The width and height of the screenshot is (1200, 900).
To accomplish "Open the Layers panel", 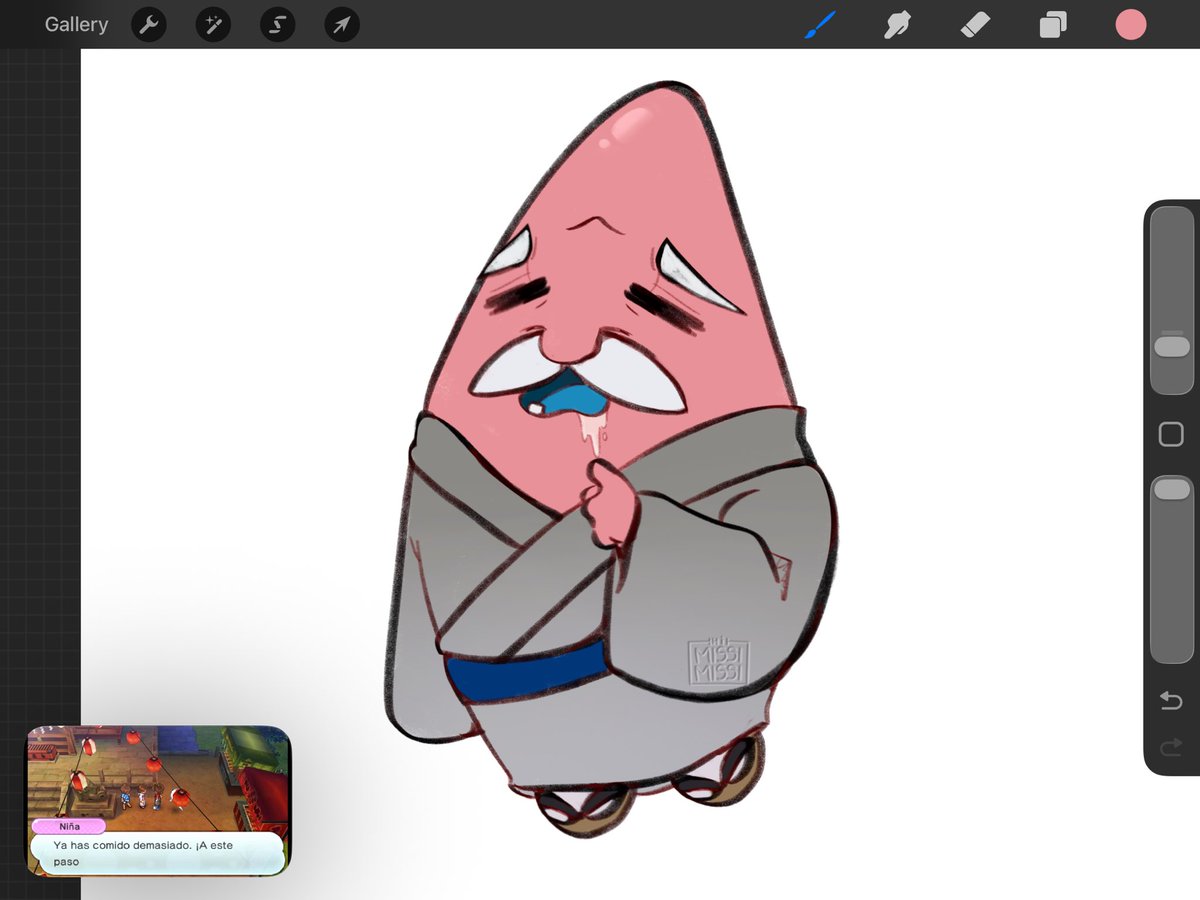I will [1053, 25].
